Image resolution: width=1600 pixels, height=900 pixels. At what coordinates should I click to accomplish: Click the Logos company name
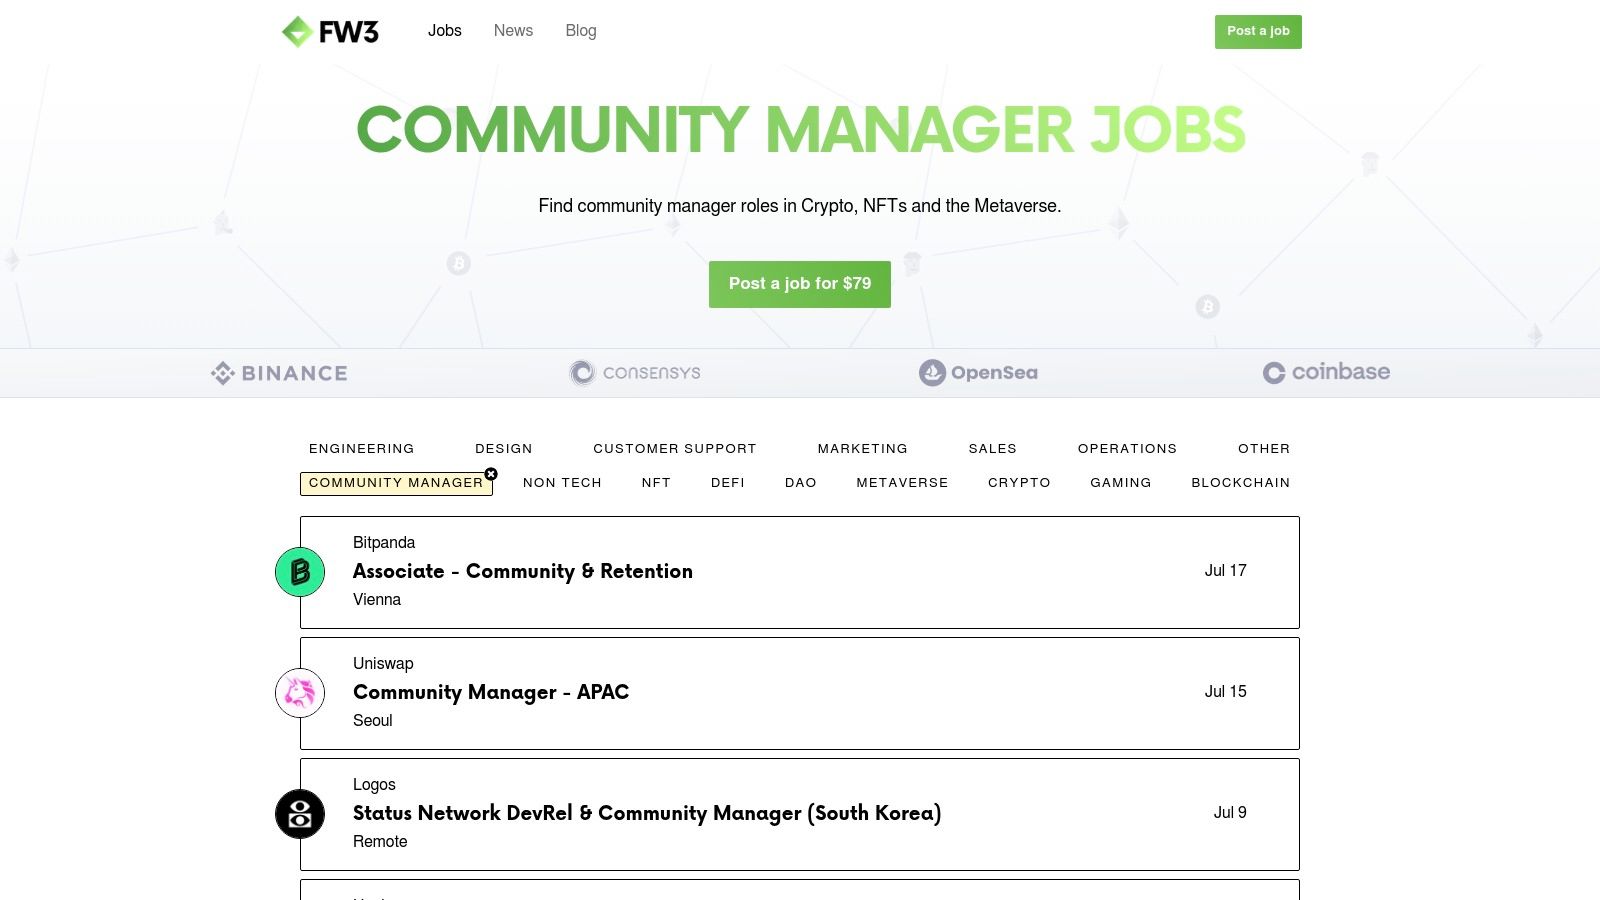click(374, 785)
